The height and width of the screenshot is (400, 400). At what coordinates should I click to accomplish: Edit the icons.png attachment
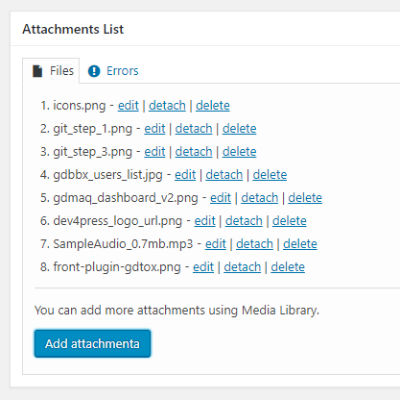click(128, 106)
